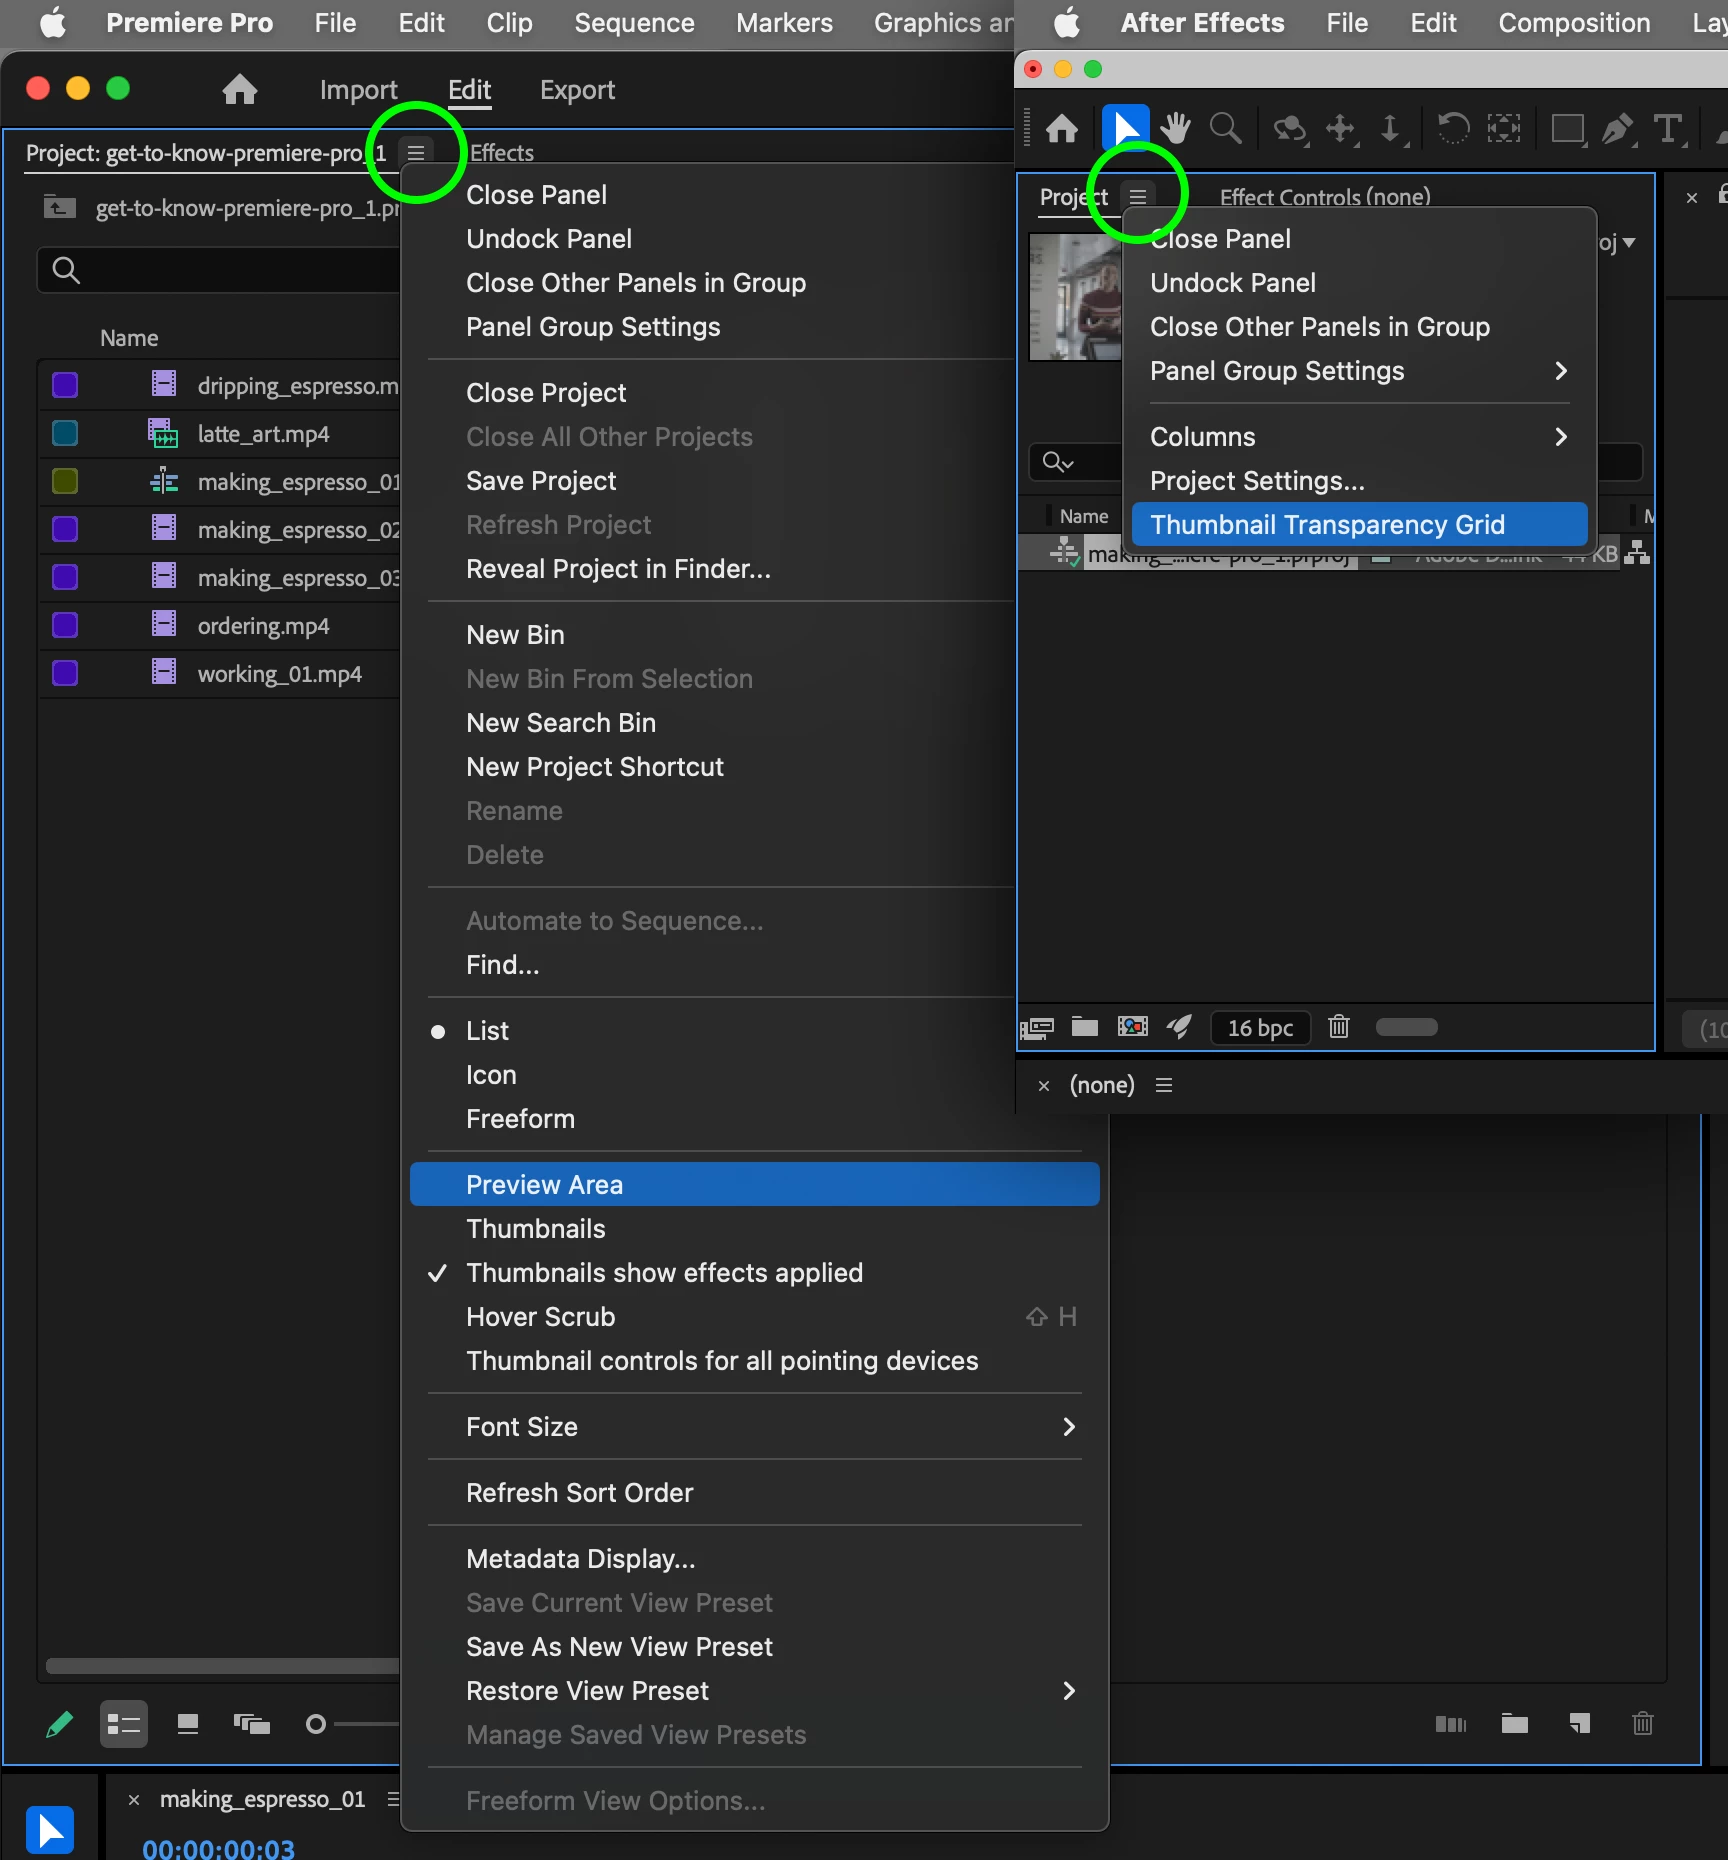Image resolution: width=1728 pixels, height=1860 pixels.
Task: Select the Rectangle shape tool in After Effects
Action: pos(1568,129)
